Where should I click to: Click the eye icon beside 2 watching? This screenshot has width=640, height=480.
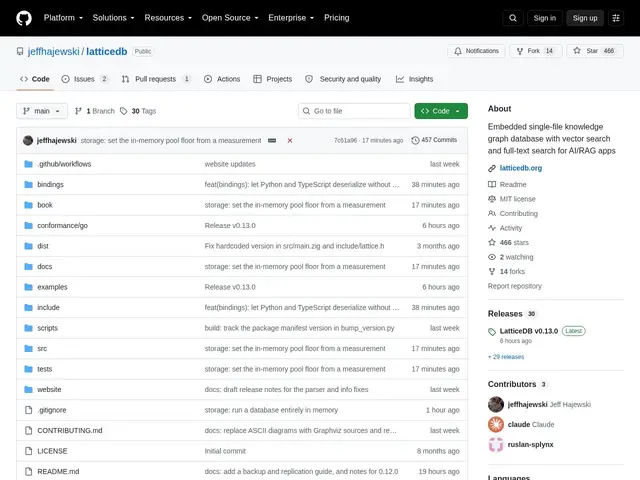(492, 257)
